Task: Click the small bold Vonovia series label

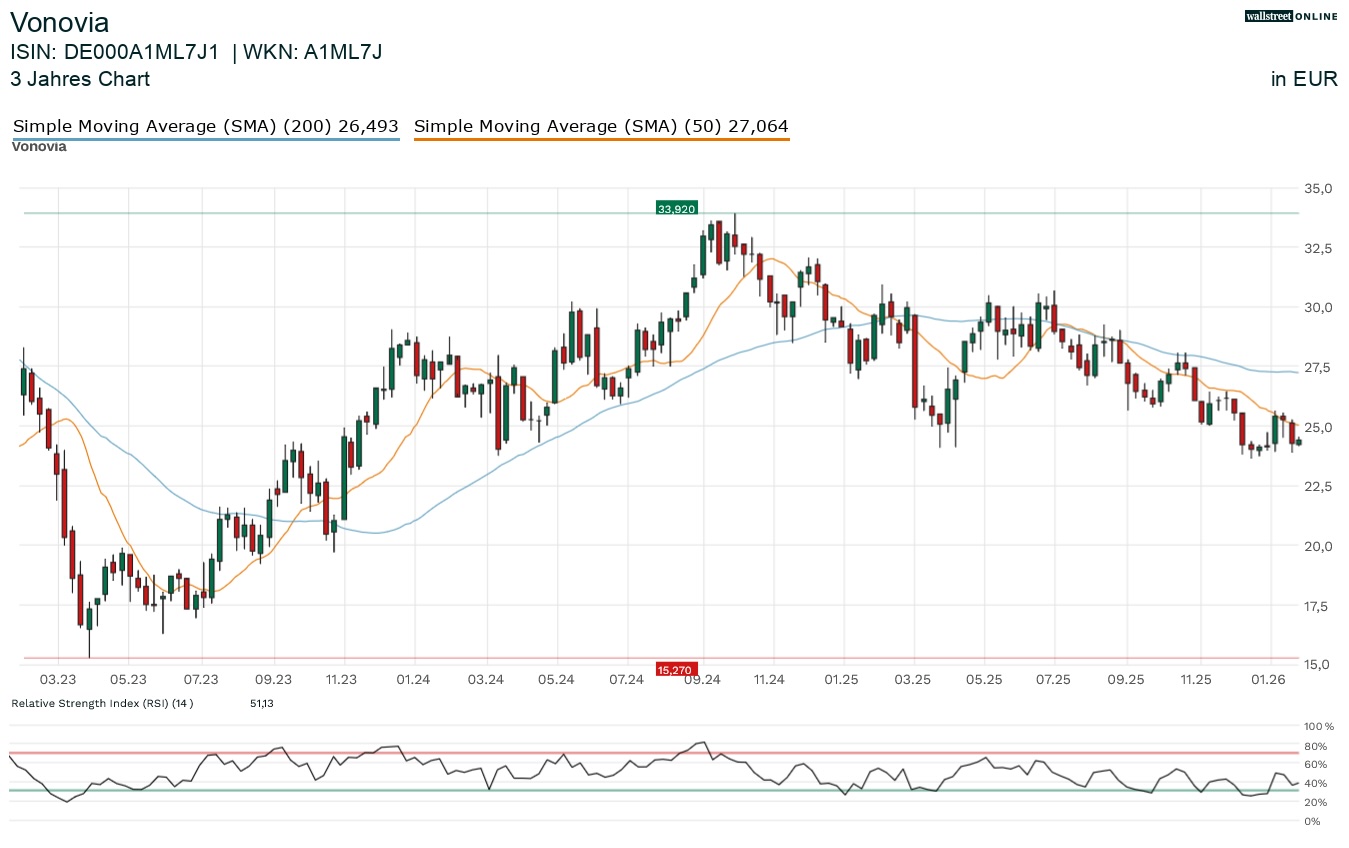Action: pos(39,147)
